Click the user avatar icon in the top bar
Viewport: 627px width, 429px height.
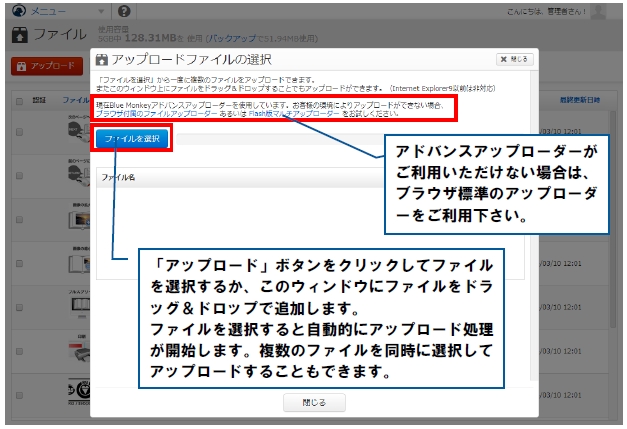click(x=599, y=11)
